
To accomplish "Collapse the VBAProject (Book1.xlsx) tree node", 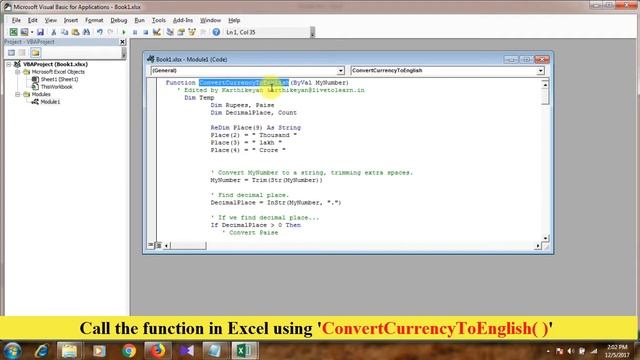I will pyautogui.click(x=9, y=64).
